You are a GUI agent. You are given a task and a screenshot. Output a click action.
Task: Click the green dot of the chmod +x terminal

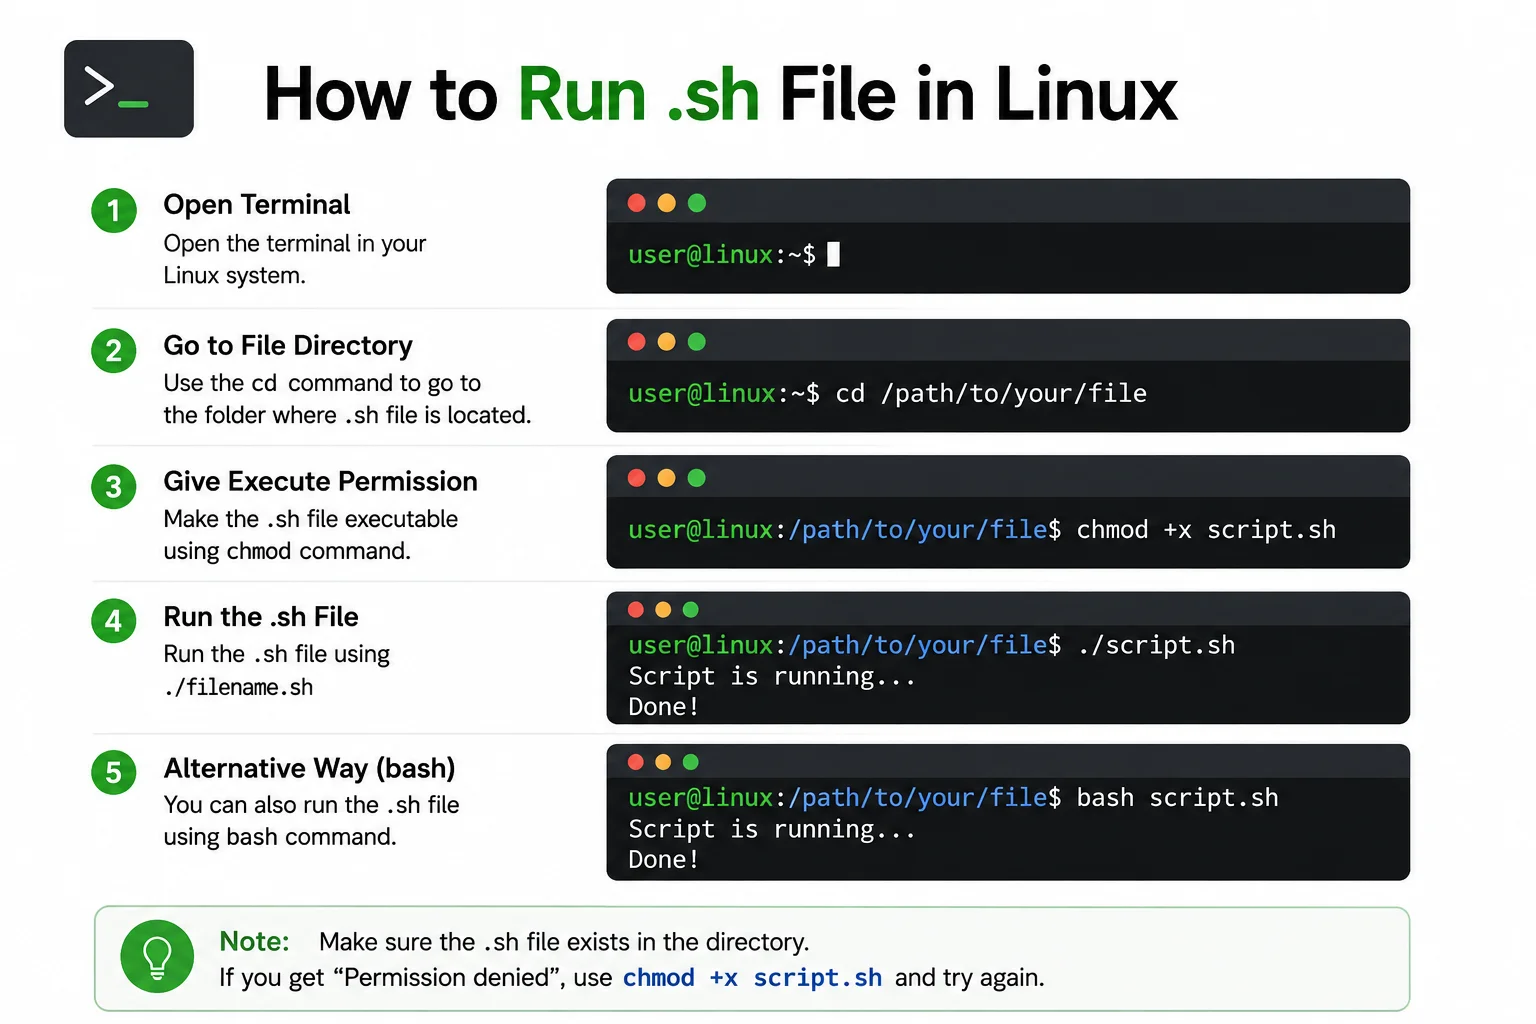pos(697,478)
